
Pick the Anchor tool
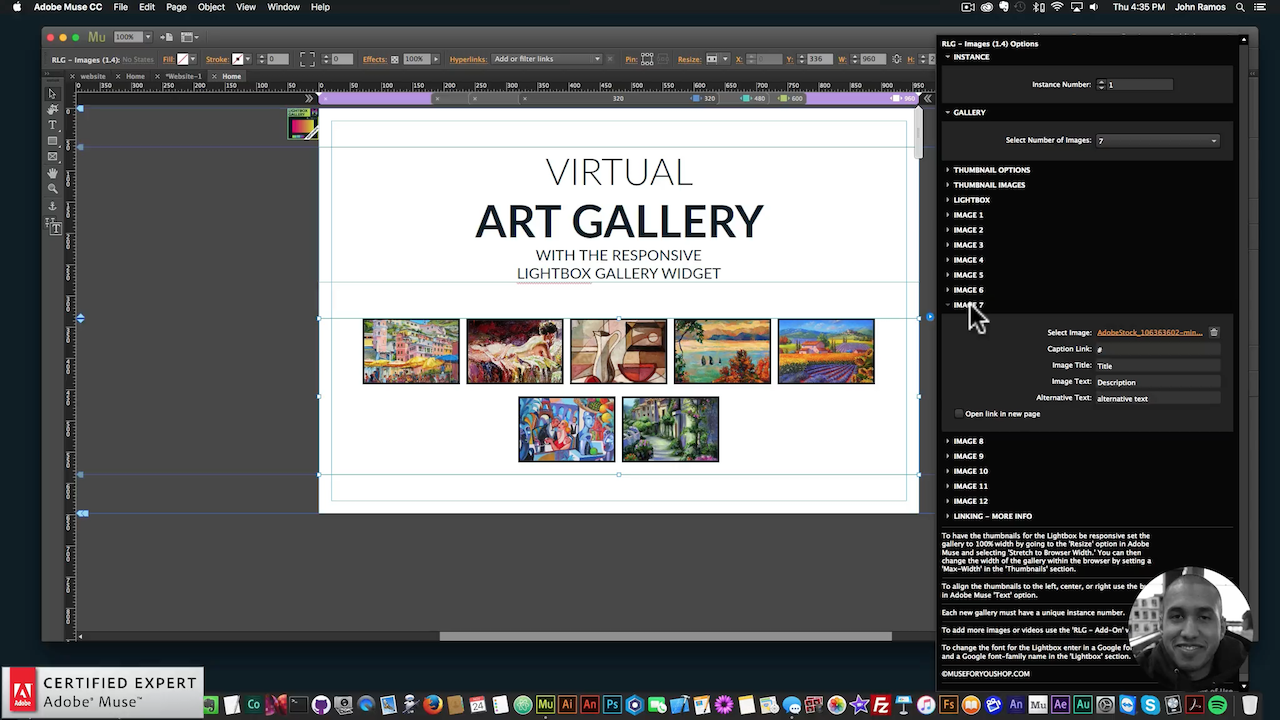52,203
